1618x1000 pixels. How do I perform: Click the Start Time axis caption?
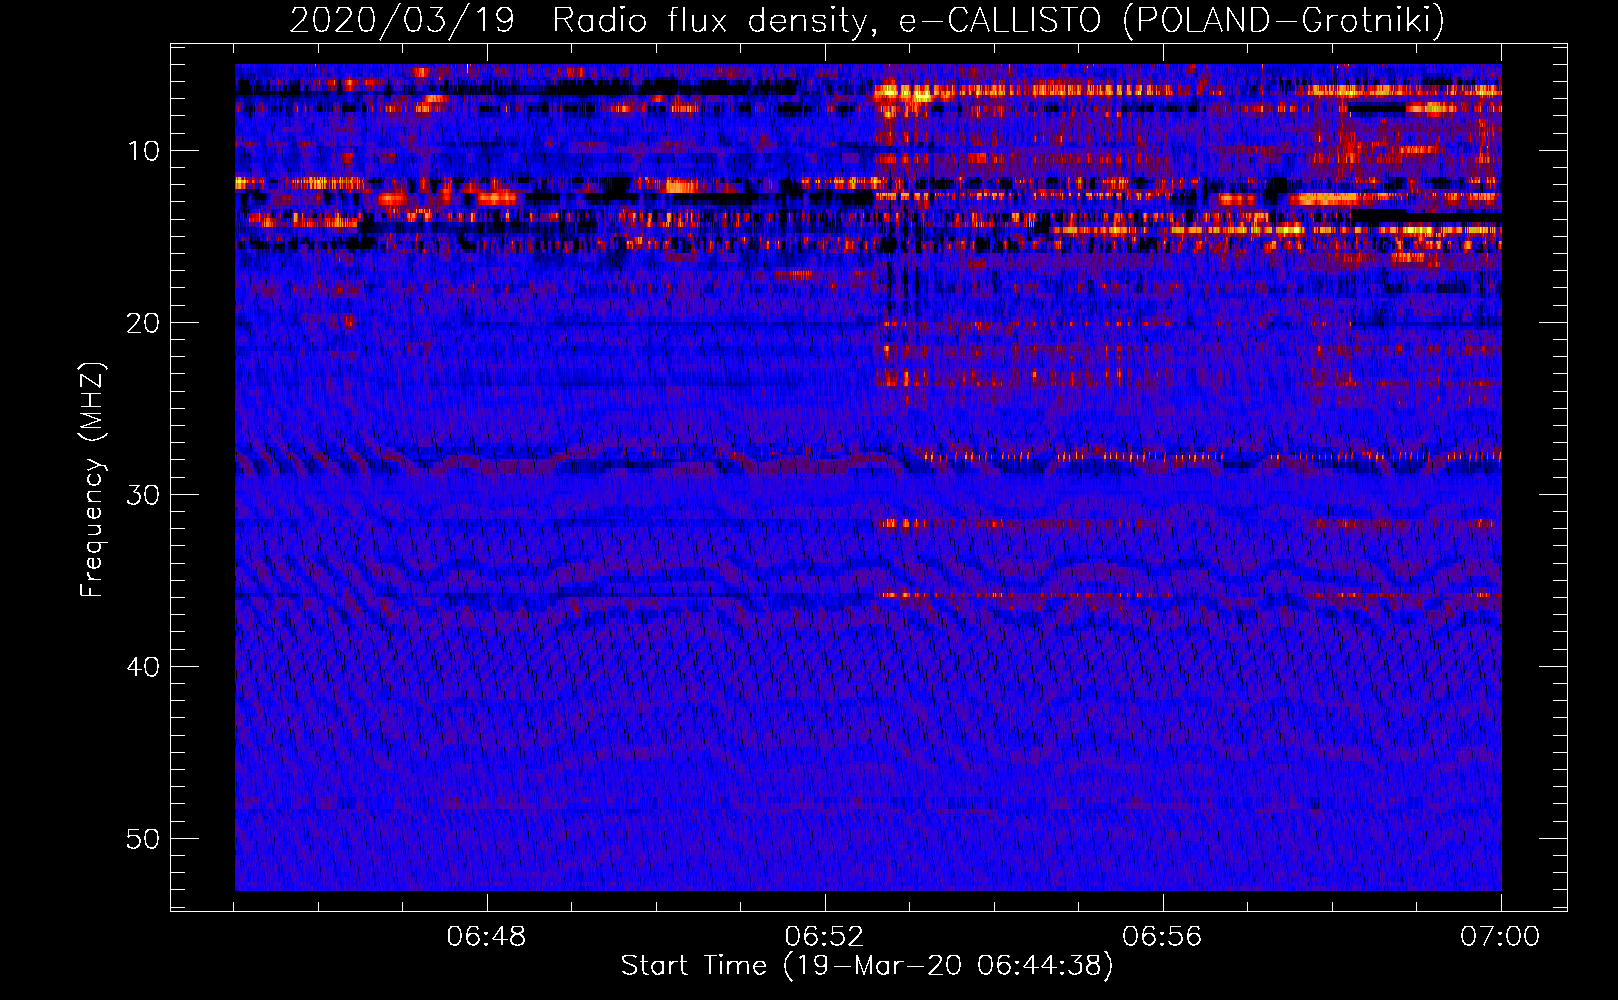(x=867, y=966)
